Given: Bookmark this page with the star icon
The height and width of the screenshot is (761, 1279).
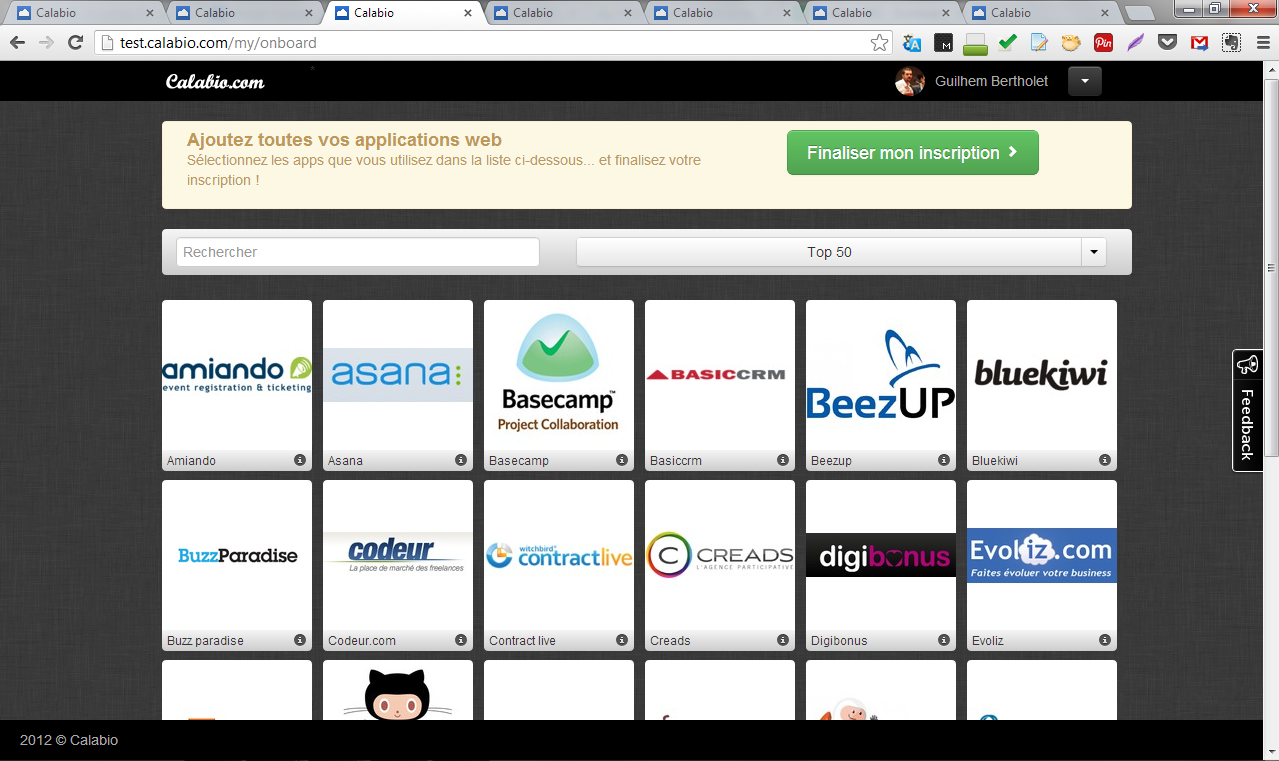Looking at the screenshot, I should [879, 43].
